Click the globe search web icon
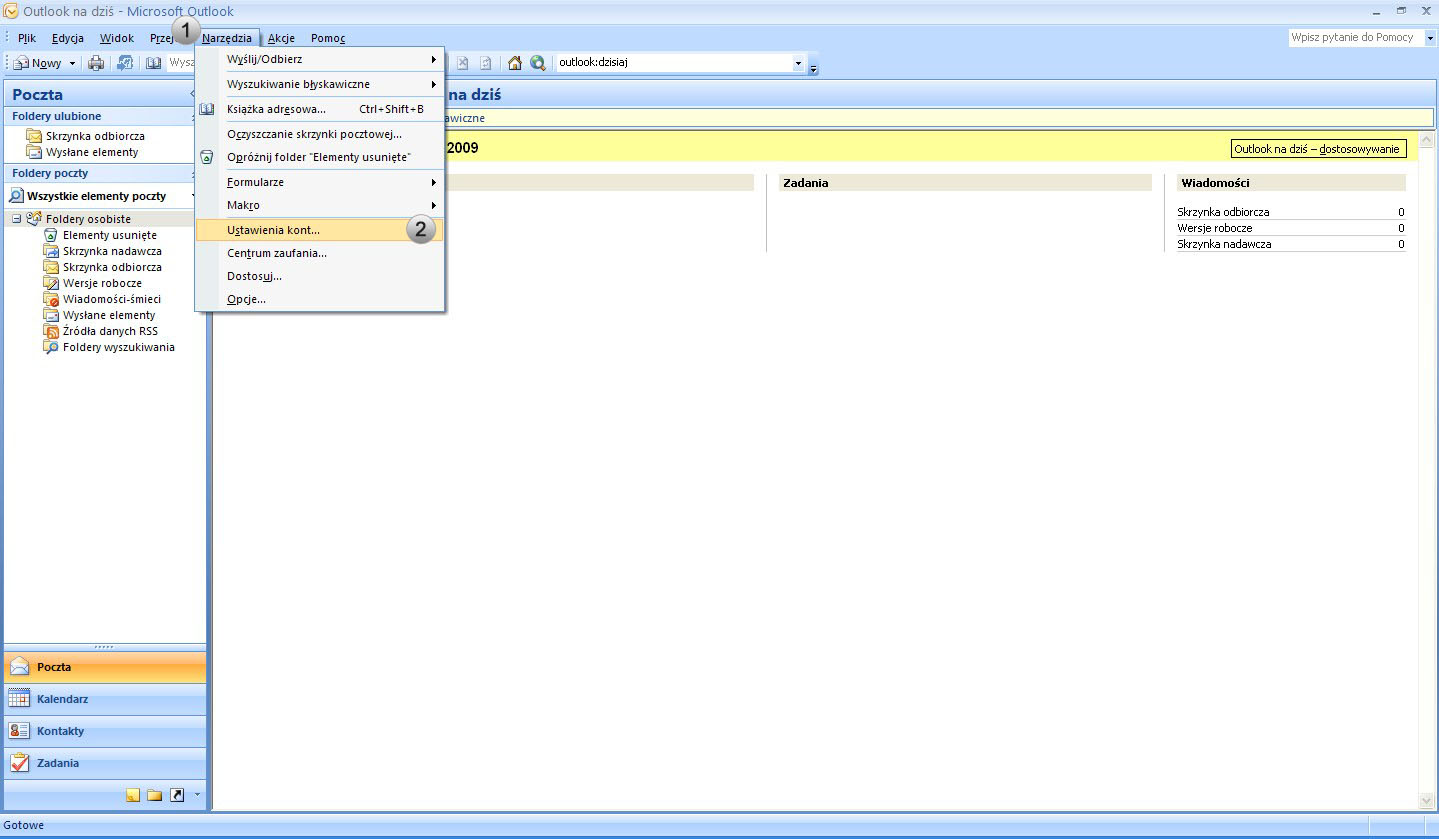 (538, 63)
